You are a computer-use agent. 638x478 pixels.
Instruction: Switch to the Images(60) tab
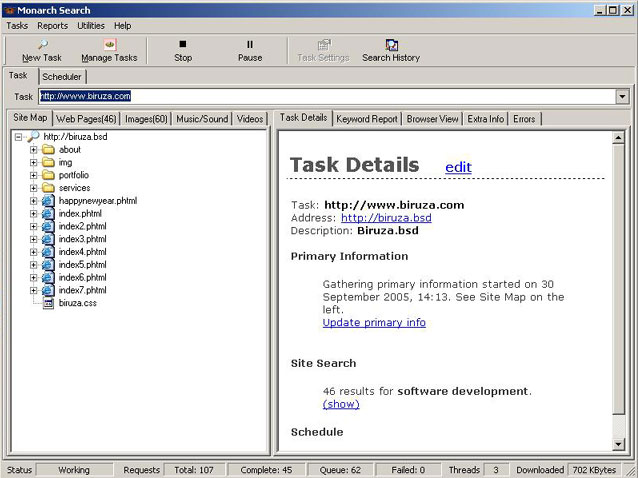pyautogui.click(x=146, y=119)
